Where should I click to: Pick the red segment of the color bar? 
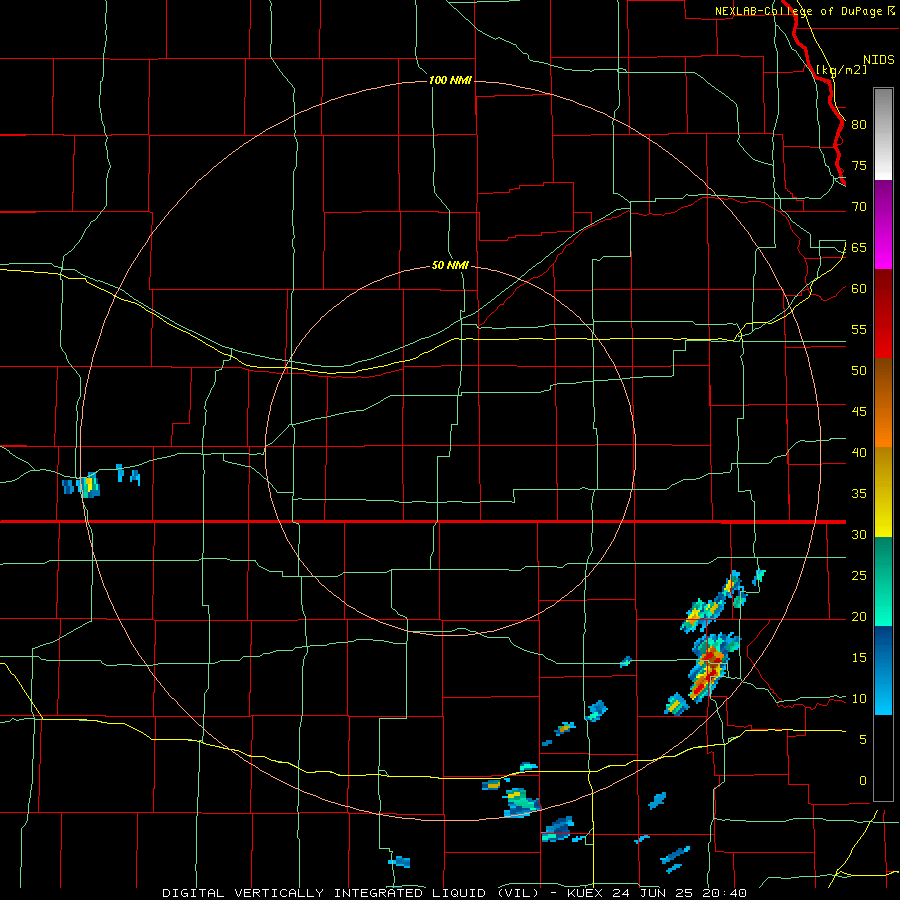click(x=883, y=313)
